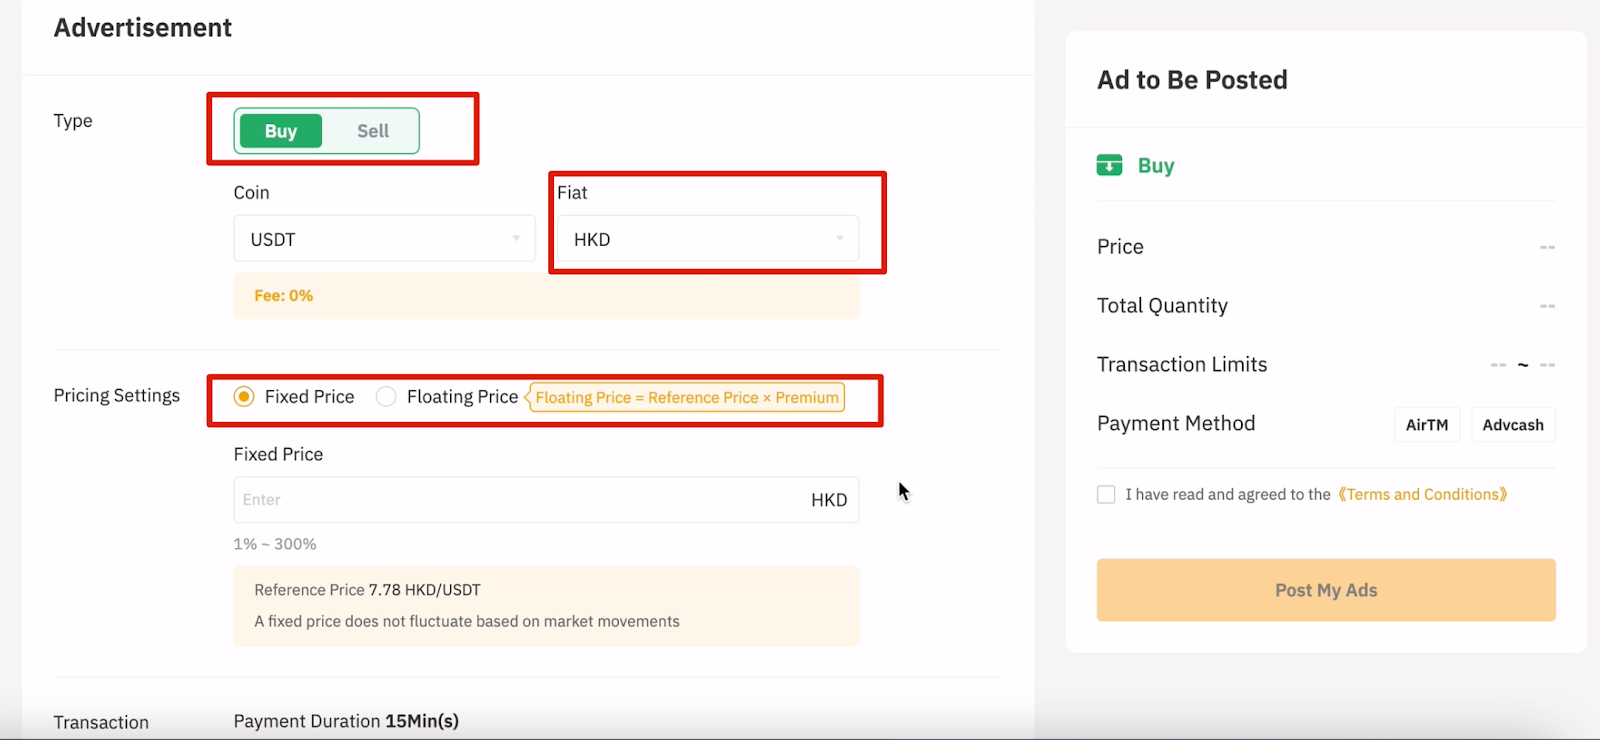Screen dimensions: 1600x740
Task: Select the Fixed Price radio button
Action: point(244,397)
